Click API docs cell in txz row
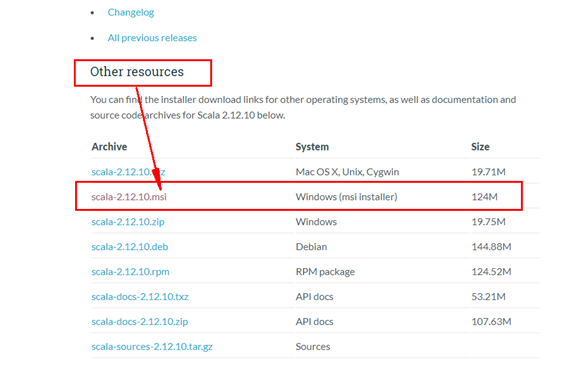Screen dimensions: 574x378 pos(314,296)
